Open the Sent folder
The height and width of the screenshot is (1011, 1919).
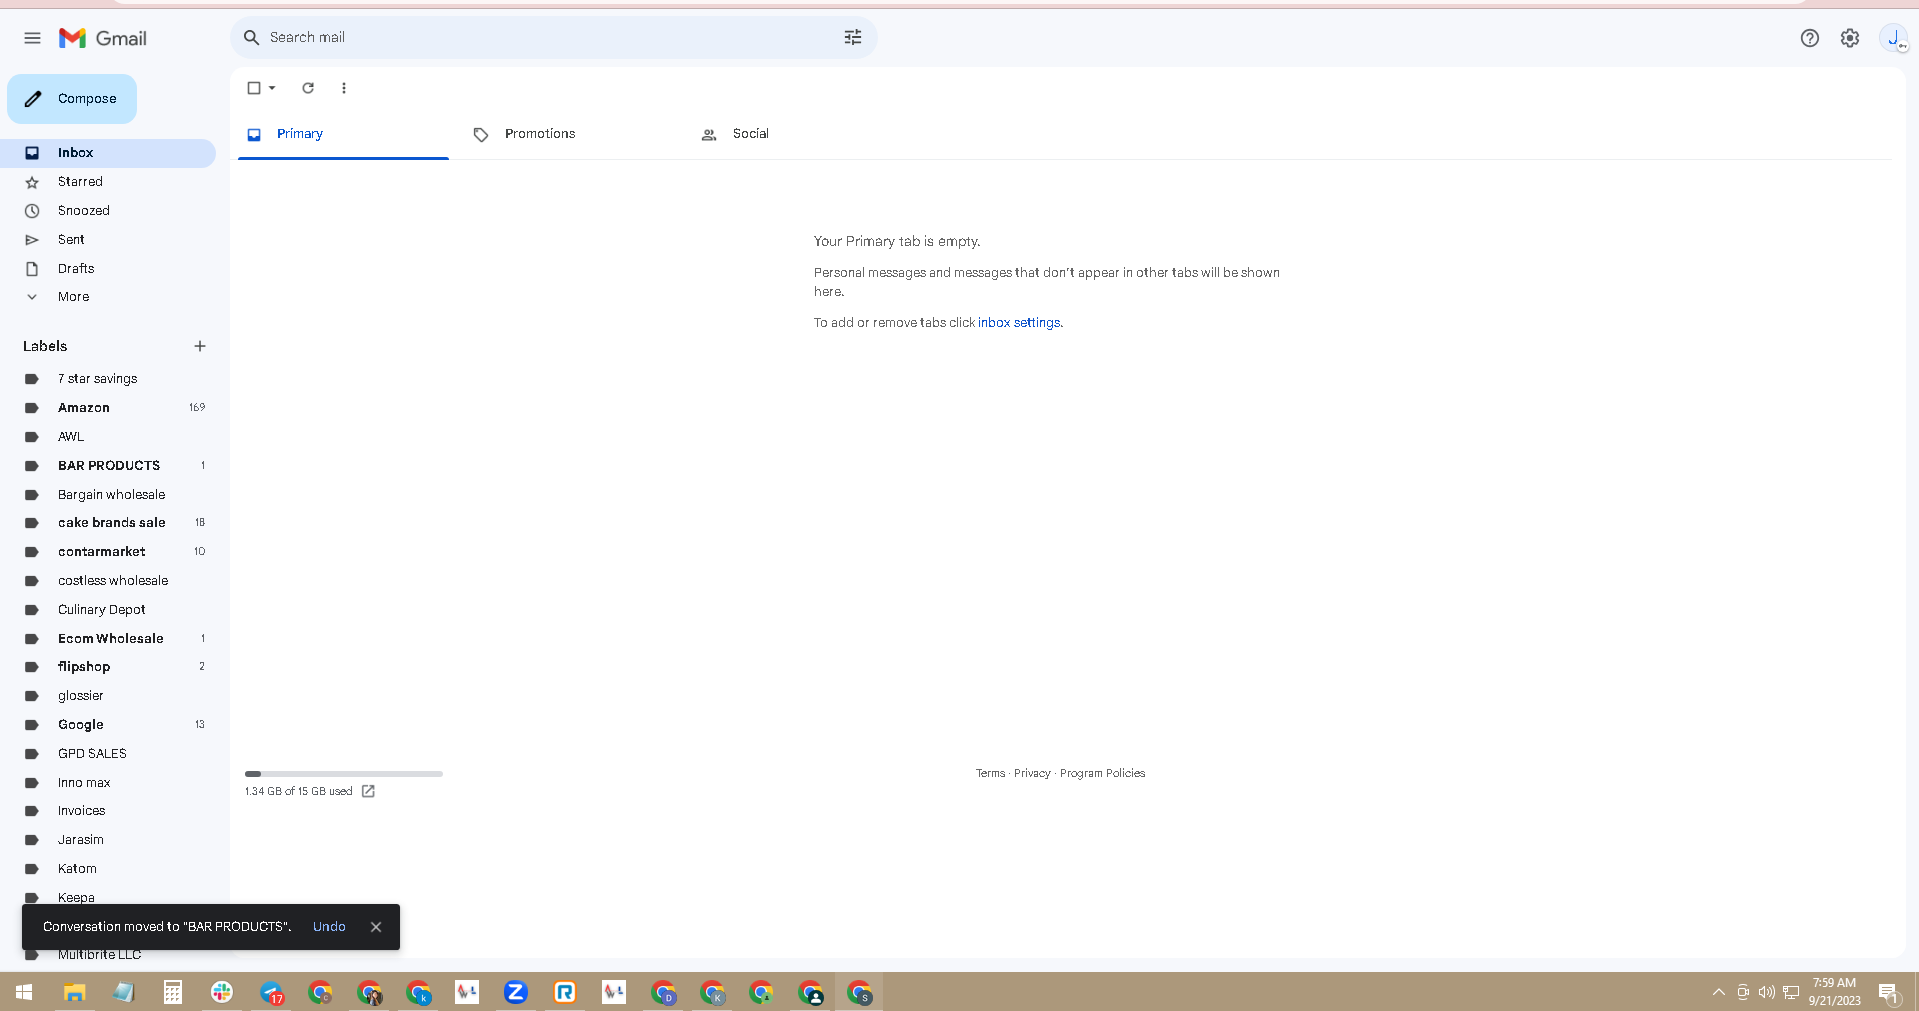pos(108,240)
